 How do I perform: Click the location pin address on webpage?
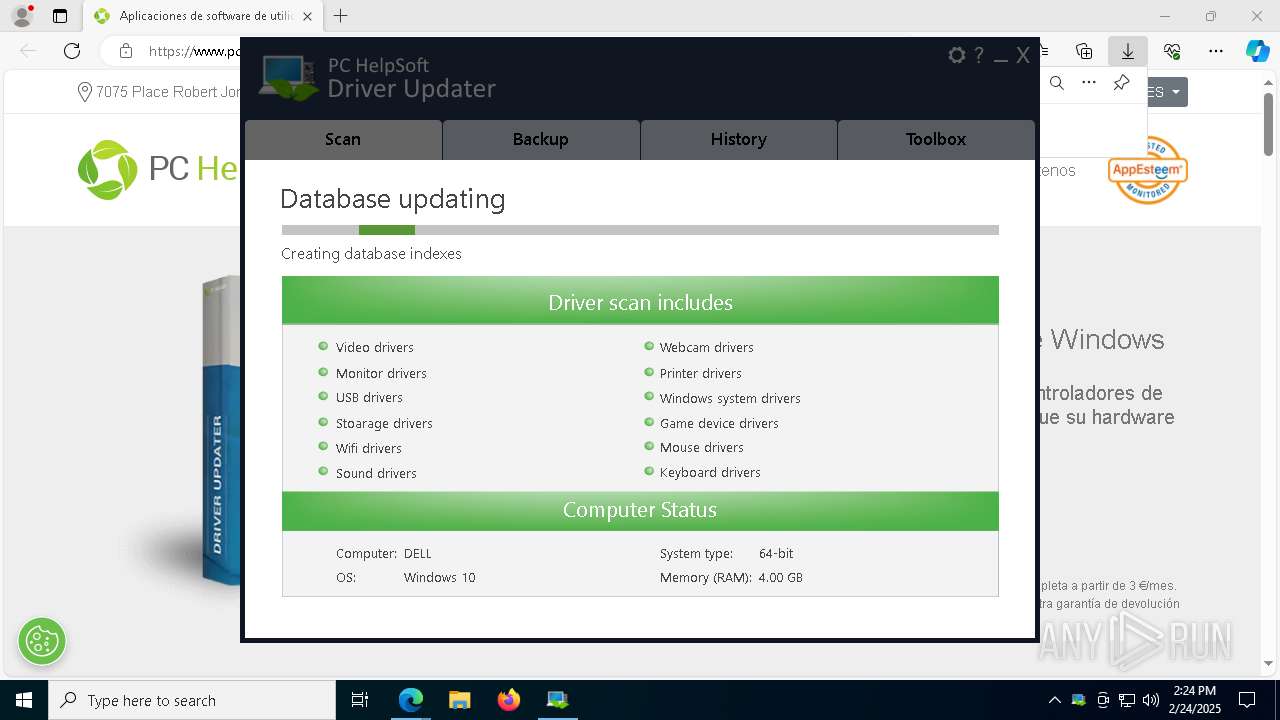160,92
